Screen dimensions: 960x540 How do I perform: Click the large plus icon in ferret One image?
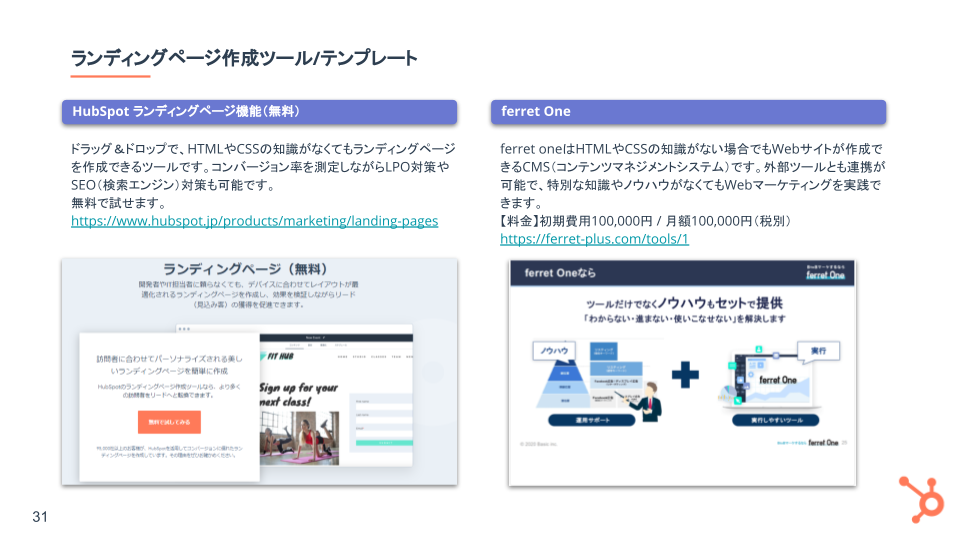coord(684,374)
